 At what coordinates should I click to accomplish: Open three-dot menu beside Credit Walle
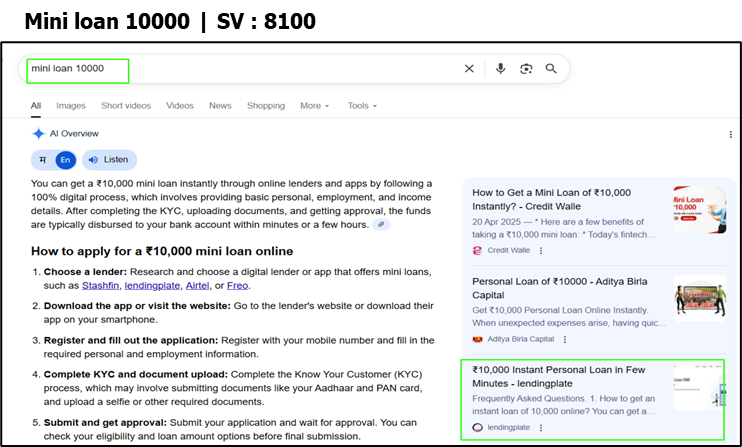541,251
